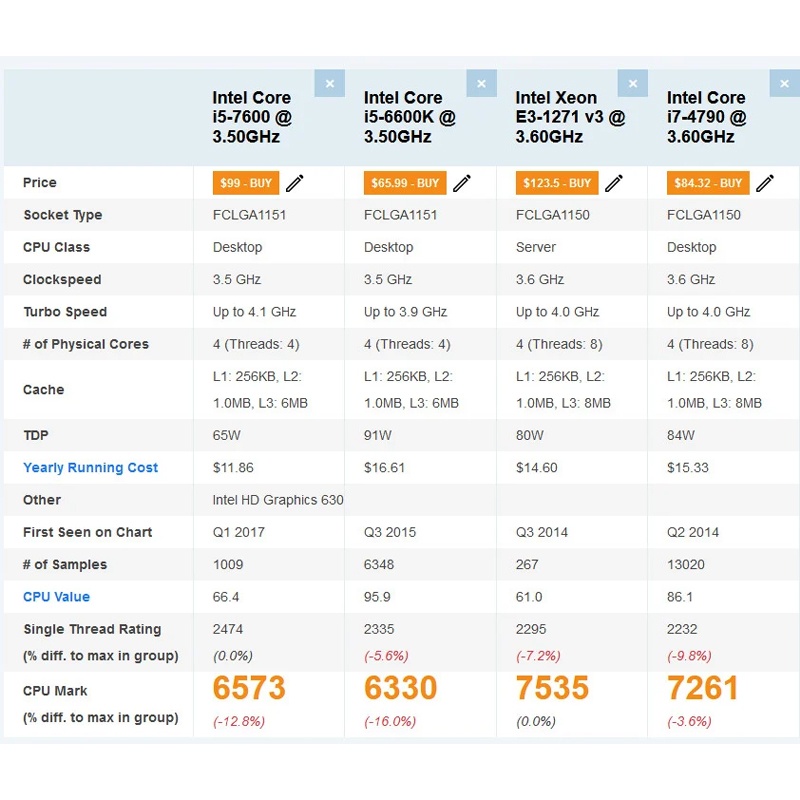Remove Intel Core i5-7600 column with its X
This screenshot has height=800, width=800.
pos(330,83)
